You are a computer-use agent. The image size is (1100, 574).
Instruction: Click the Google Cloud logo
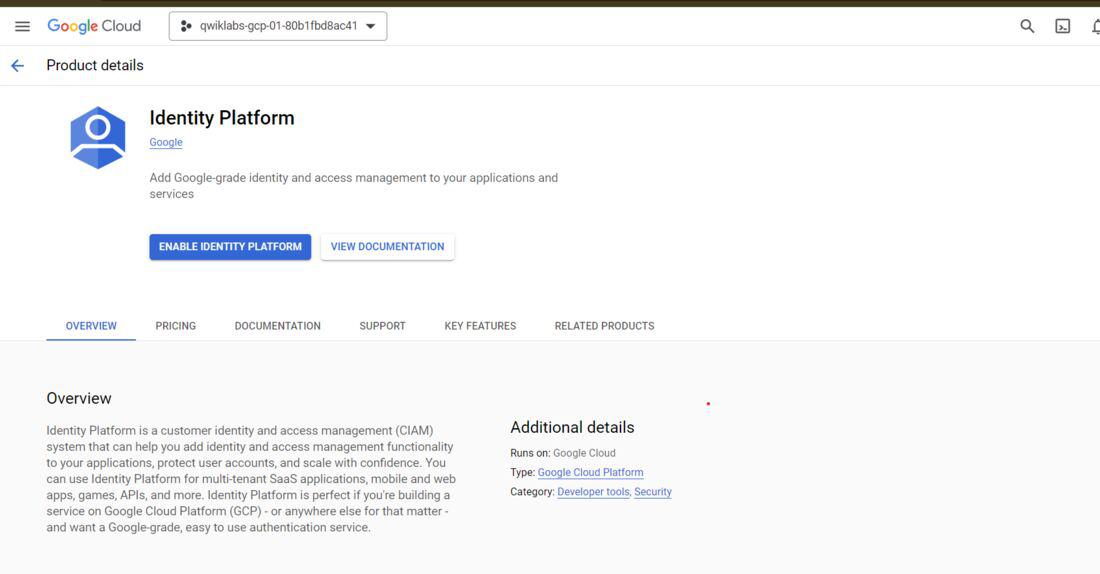click(x=94, y=26)
